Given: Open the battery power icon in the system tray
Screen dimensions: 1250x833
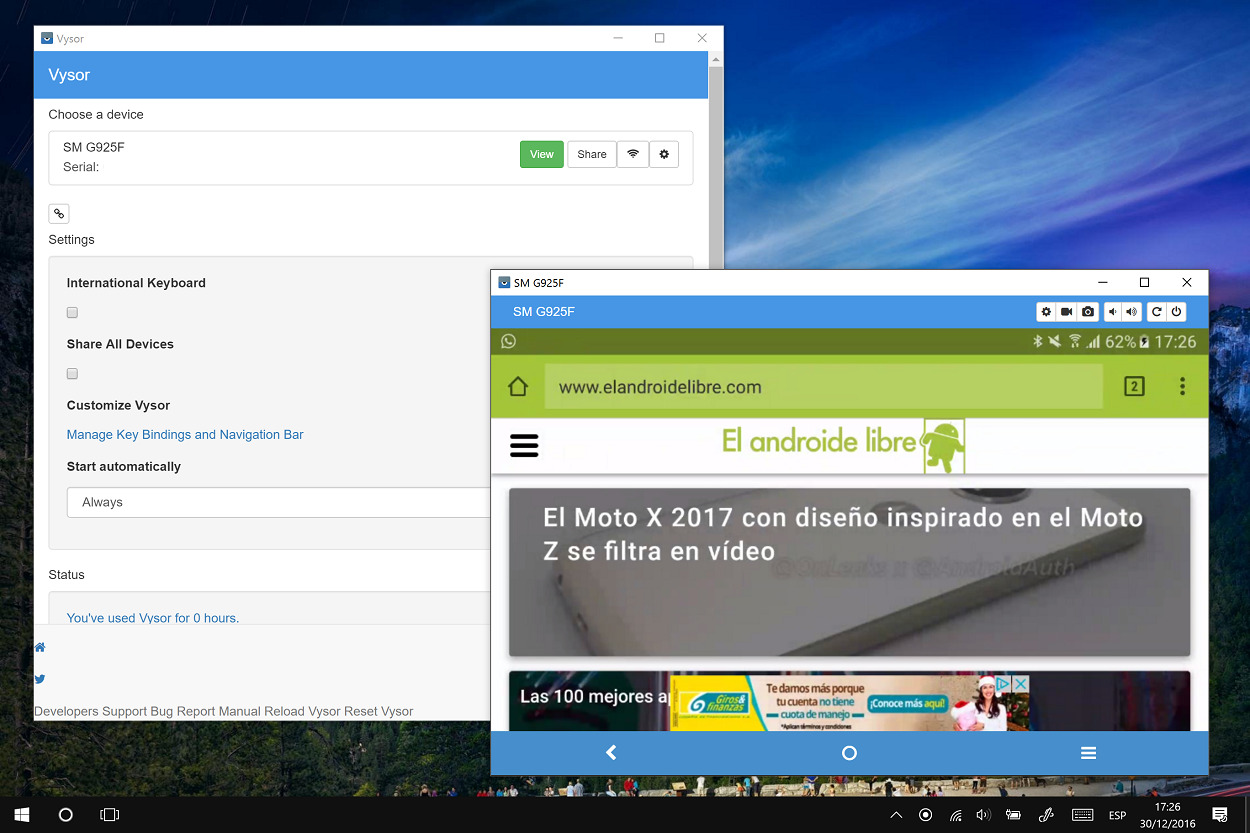Looking at the screenshot, I should [x=1013, y=815].
